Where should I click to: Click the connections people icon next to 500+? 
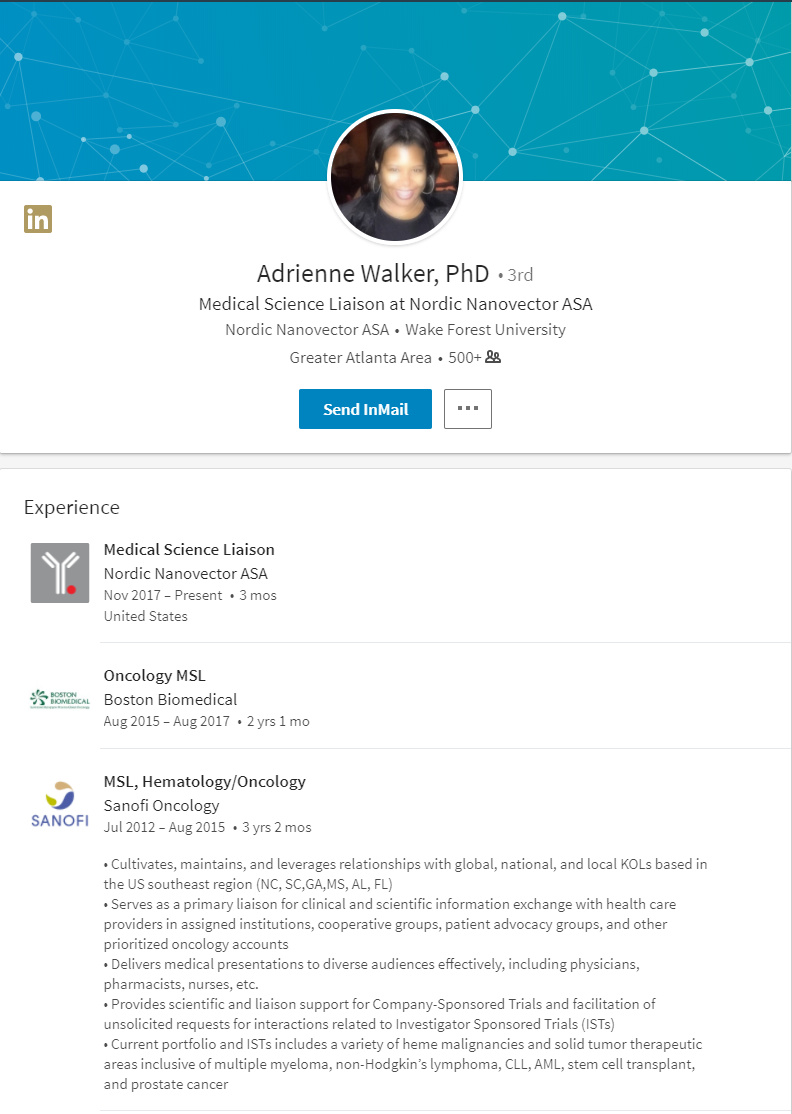click(x=493, y=357)
